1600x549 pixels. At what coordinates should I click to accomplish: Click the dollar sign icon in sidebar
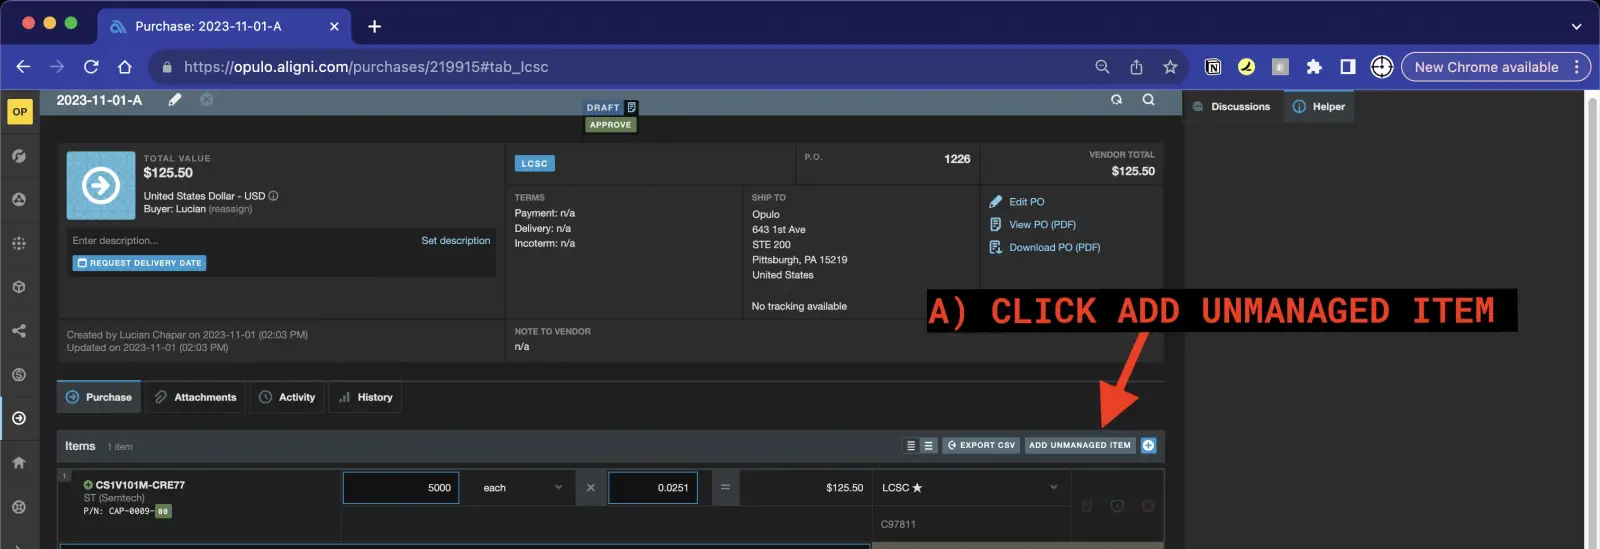click(x=19, y=375)
